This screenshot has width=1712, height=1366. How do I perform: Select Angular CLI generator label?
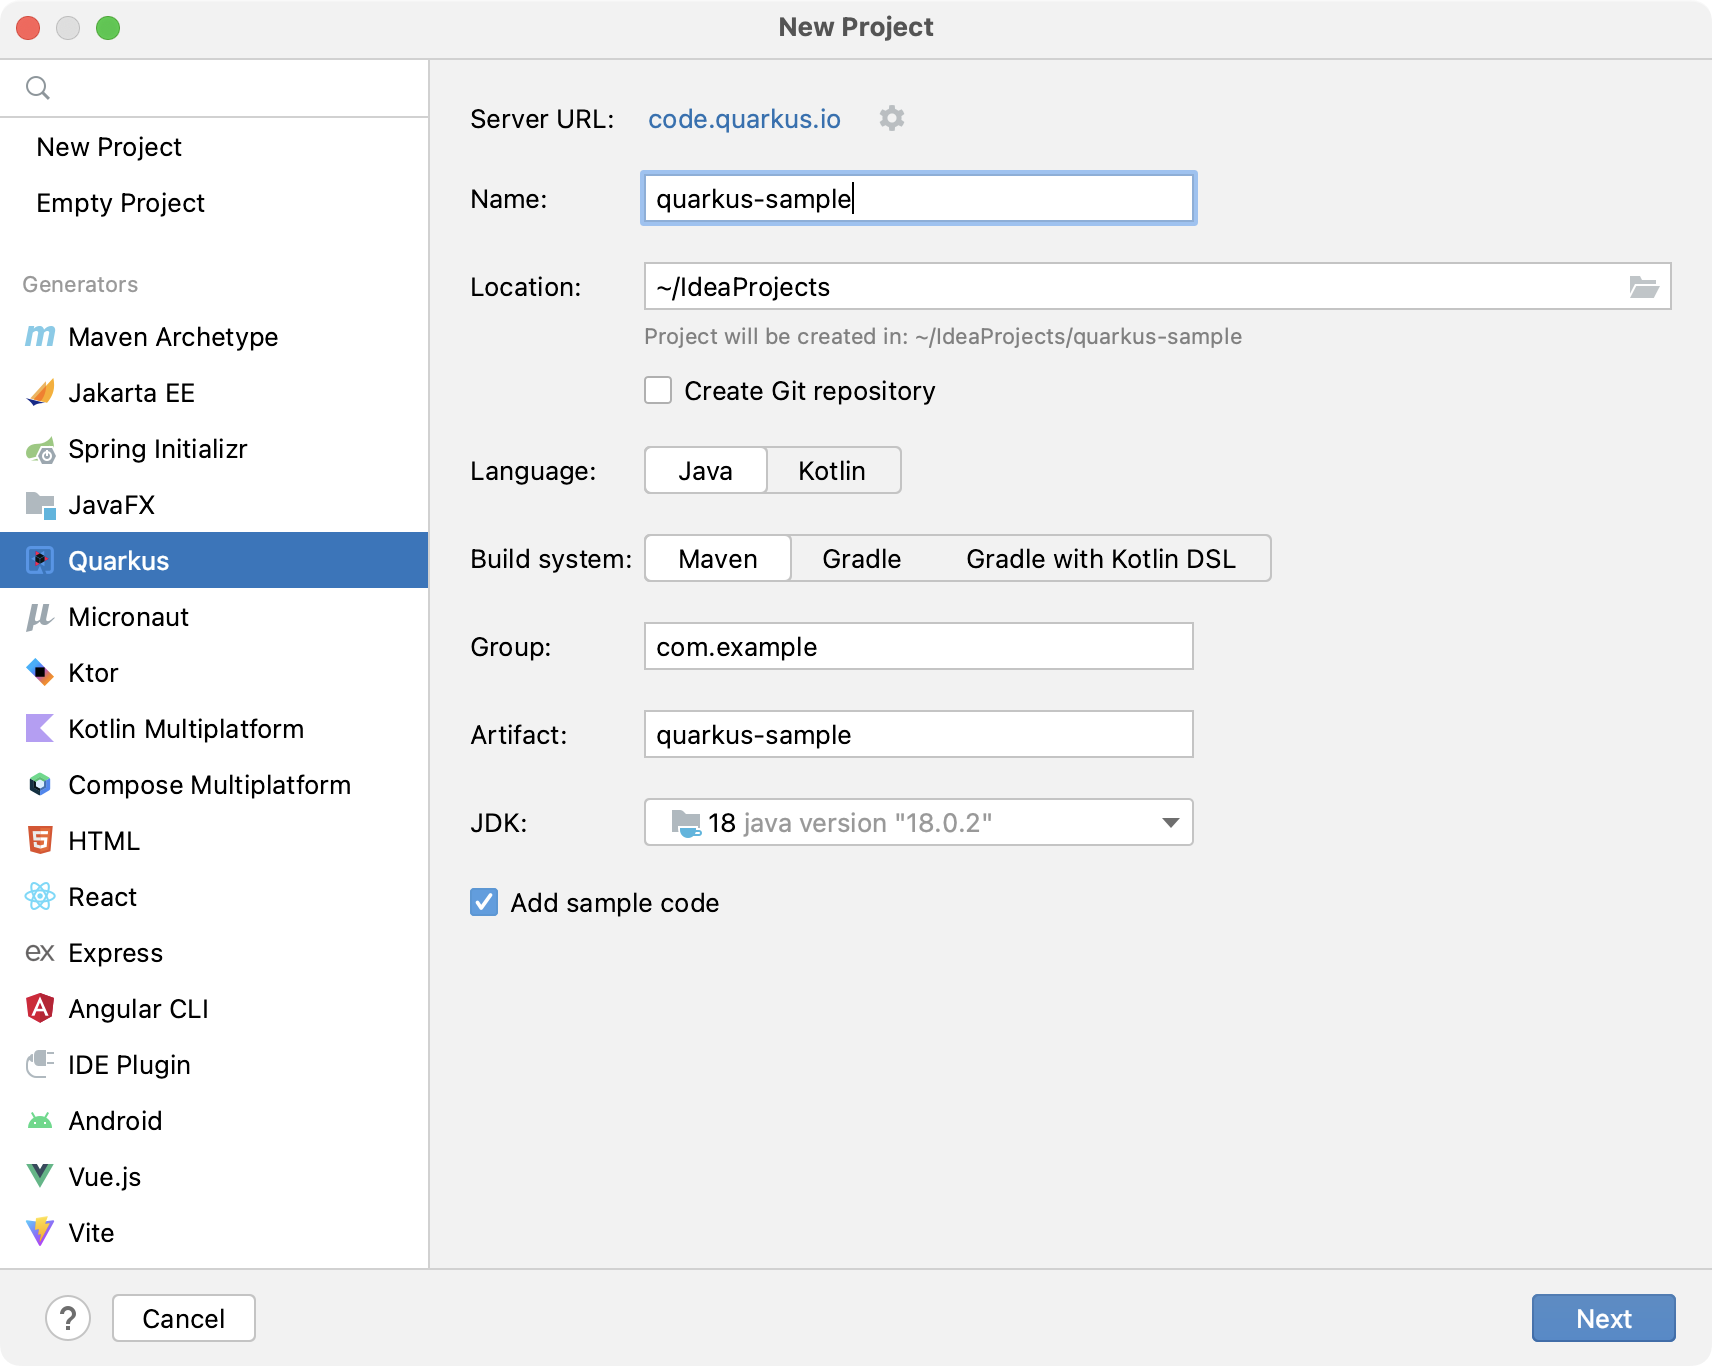pos(138,1009)
